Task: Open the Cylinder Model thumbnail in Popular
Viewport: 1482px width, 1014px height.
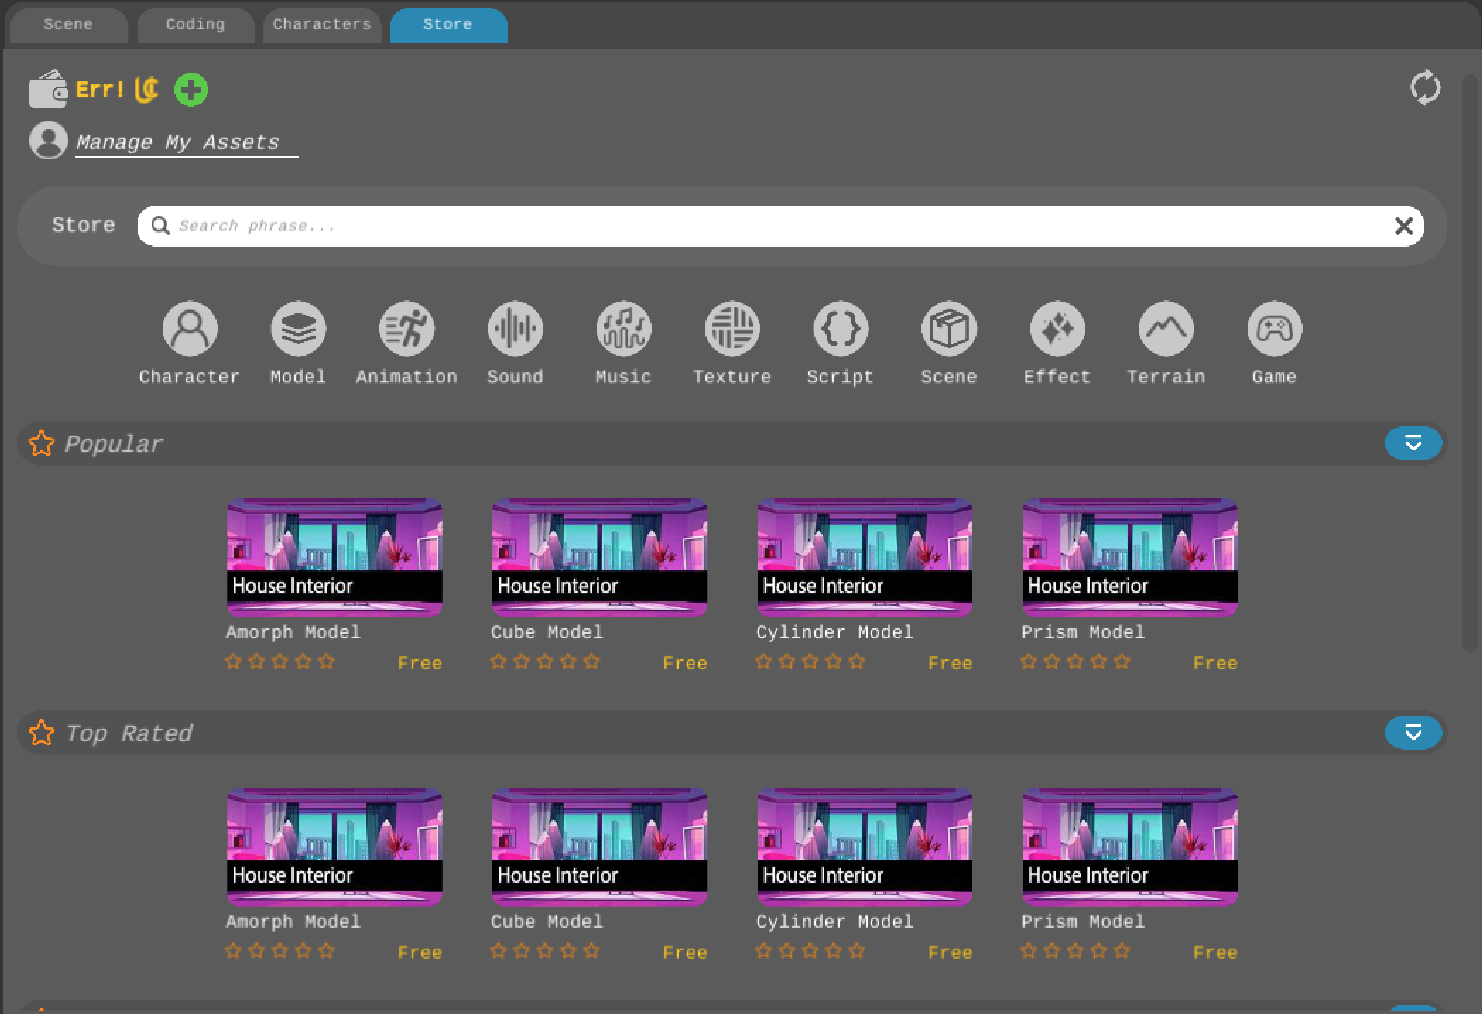Action: (x=864, y=557)
